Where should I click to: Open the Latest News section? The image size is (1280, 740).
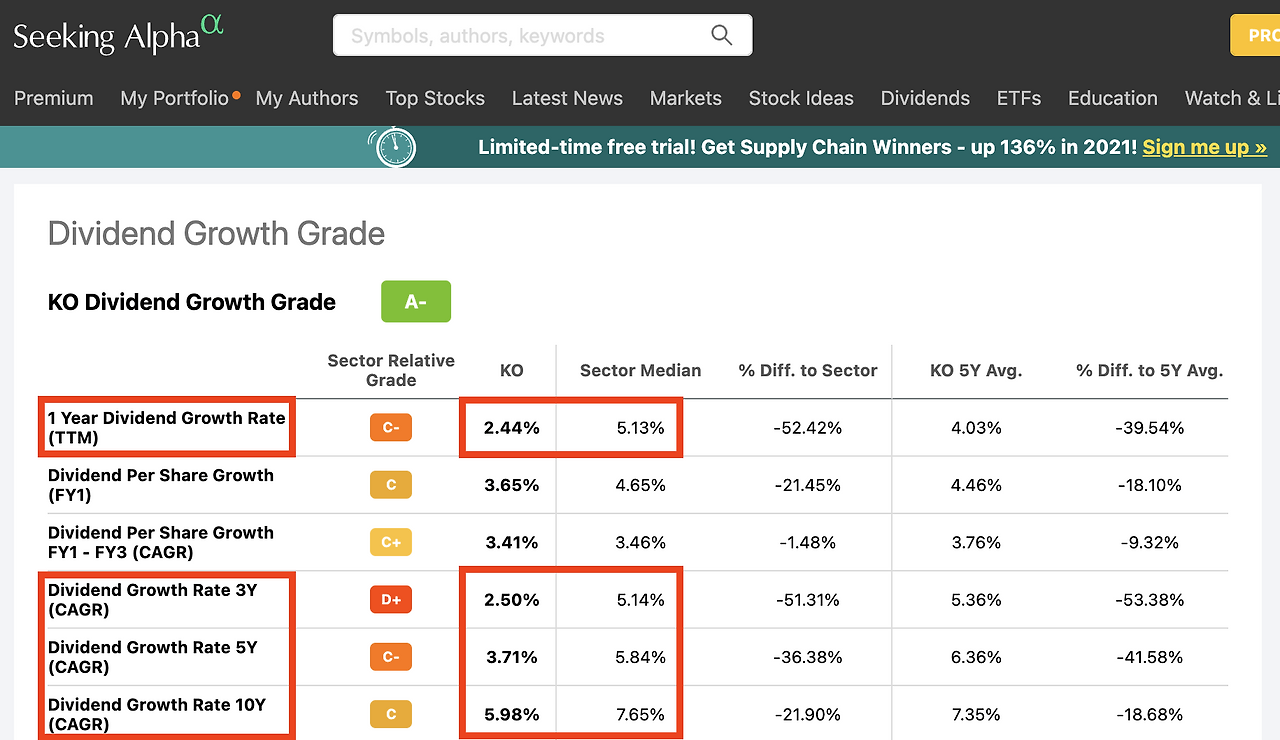[567, 98]
